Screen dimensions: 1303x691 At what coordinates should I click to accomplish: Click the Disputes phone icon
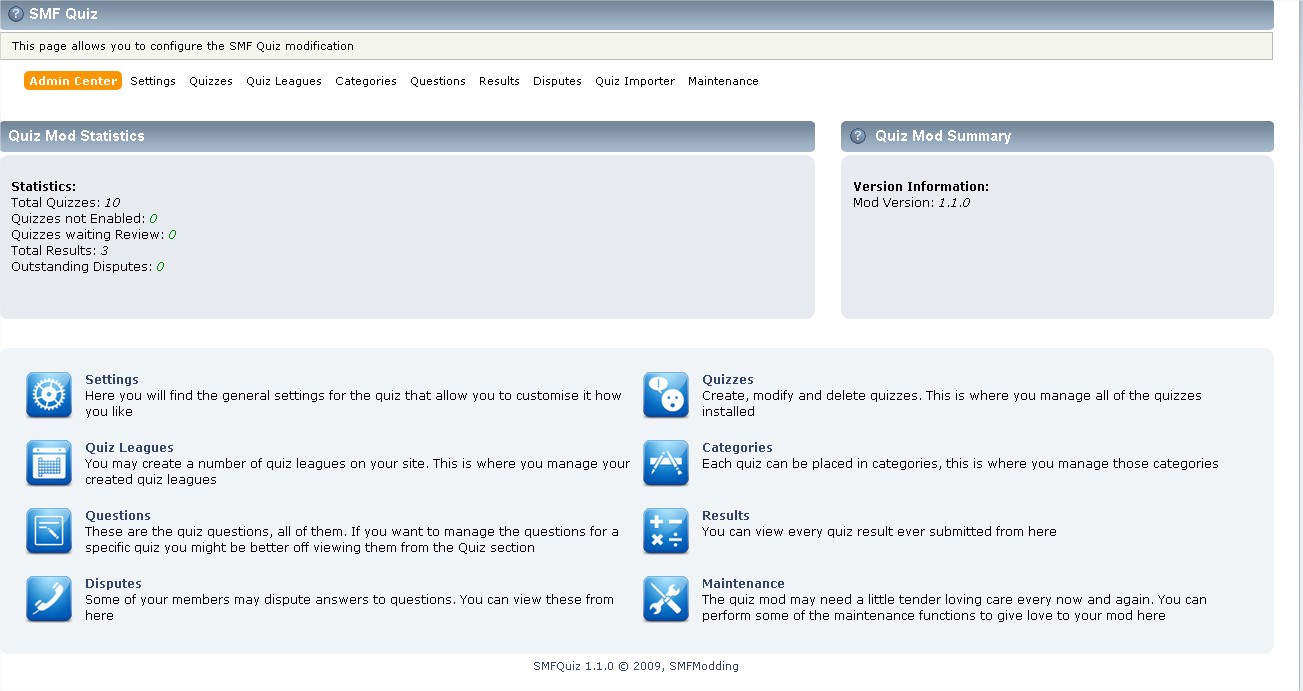[x=49, y=599]
